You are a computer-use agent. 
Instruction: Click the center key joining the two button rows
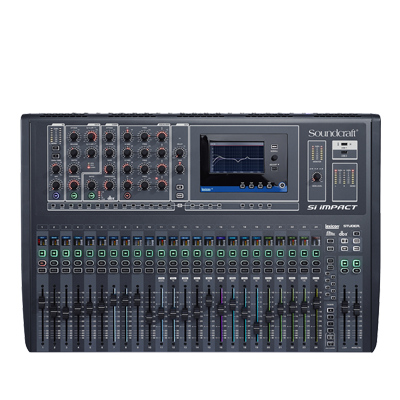pos(180,206)
